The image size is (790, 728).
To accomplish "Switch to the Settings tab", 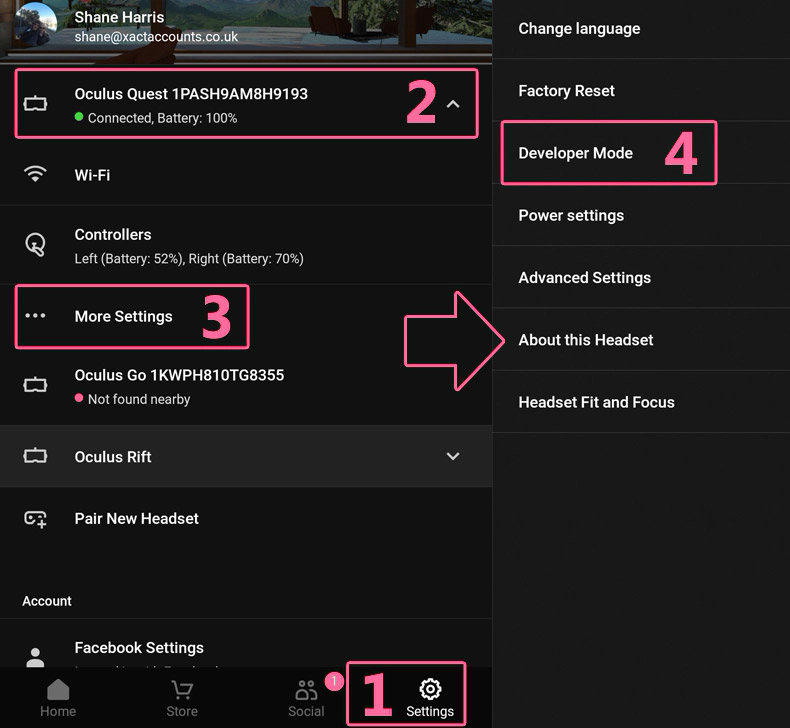I will (430, 698).
